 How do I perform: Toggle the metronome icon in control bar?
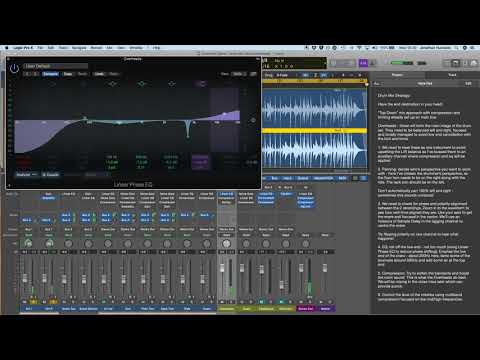373,63
